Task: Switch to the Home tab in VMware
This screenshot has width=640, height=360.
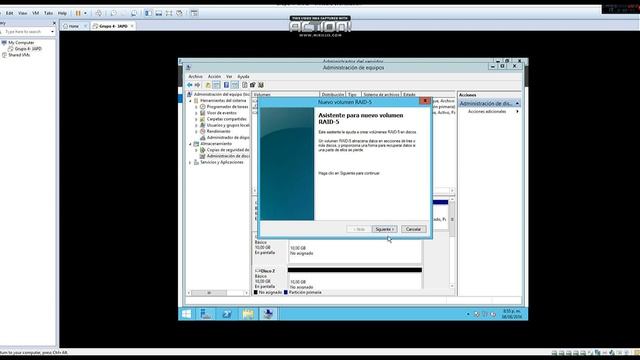Action: (74, 26)
